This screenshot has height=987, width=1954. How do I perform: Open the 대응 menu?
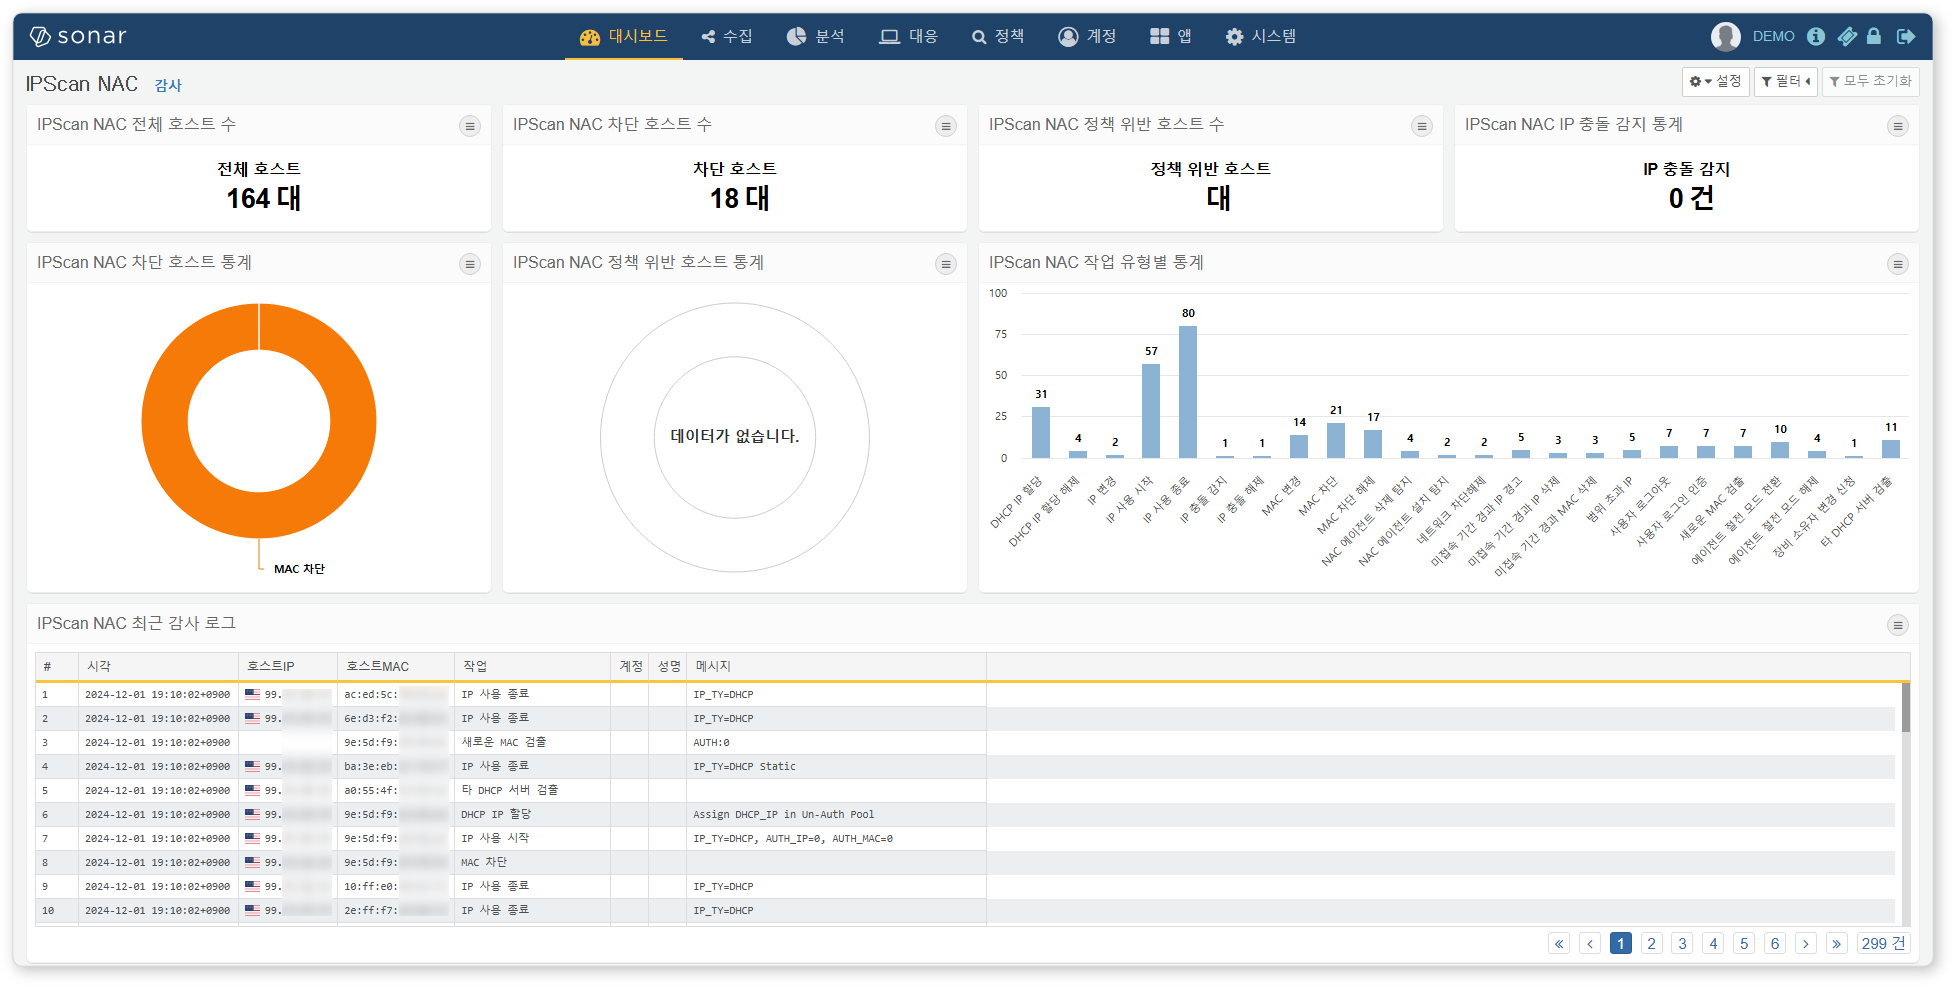[x=909, y=37]
